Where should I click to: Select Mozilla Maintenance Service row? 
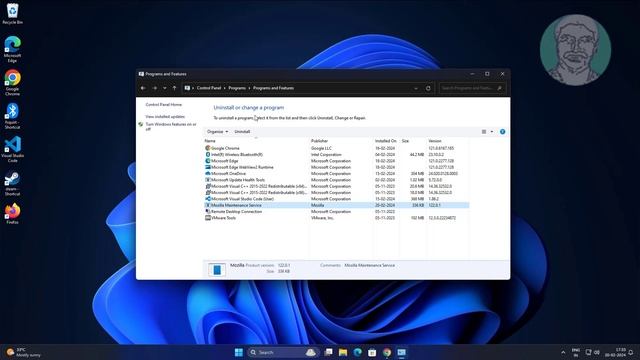[x=336, y=205]
